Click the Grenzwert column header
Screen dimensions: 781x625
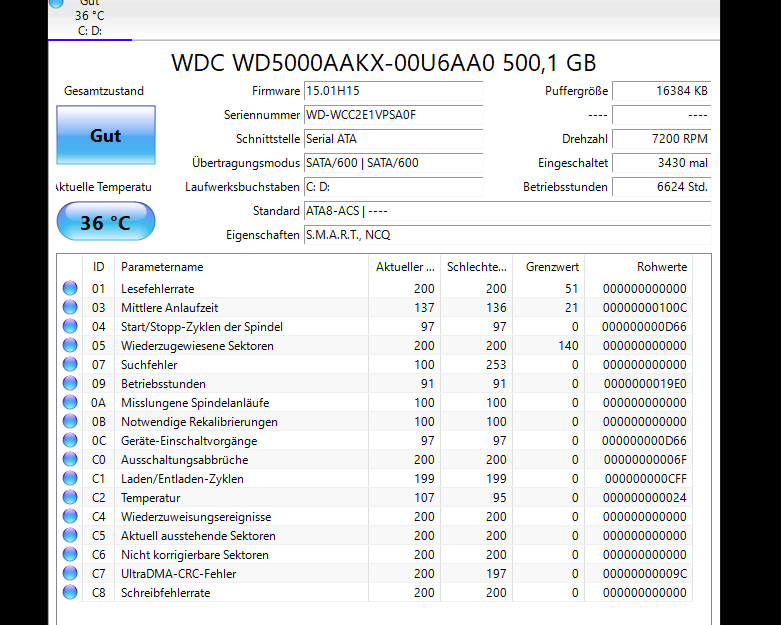(x=548, y=267)
